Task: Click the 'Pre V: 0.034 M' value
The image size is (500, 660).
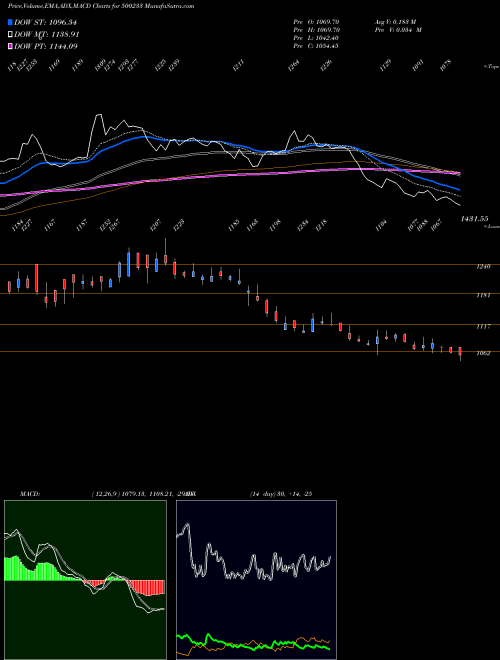Action: (398, 29)
